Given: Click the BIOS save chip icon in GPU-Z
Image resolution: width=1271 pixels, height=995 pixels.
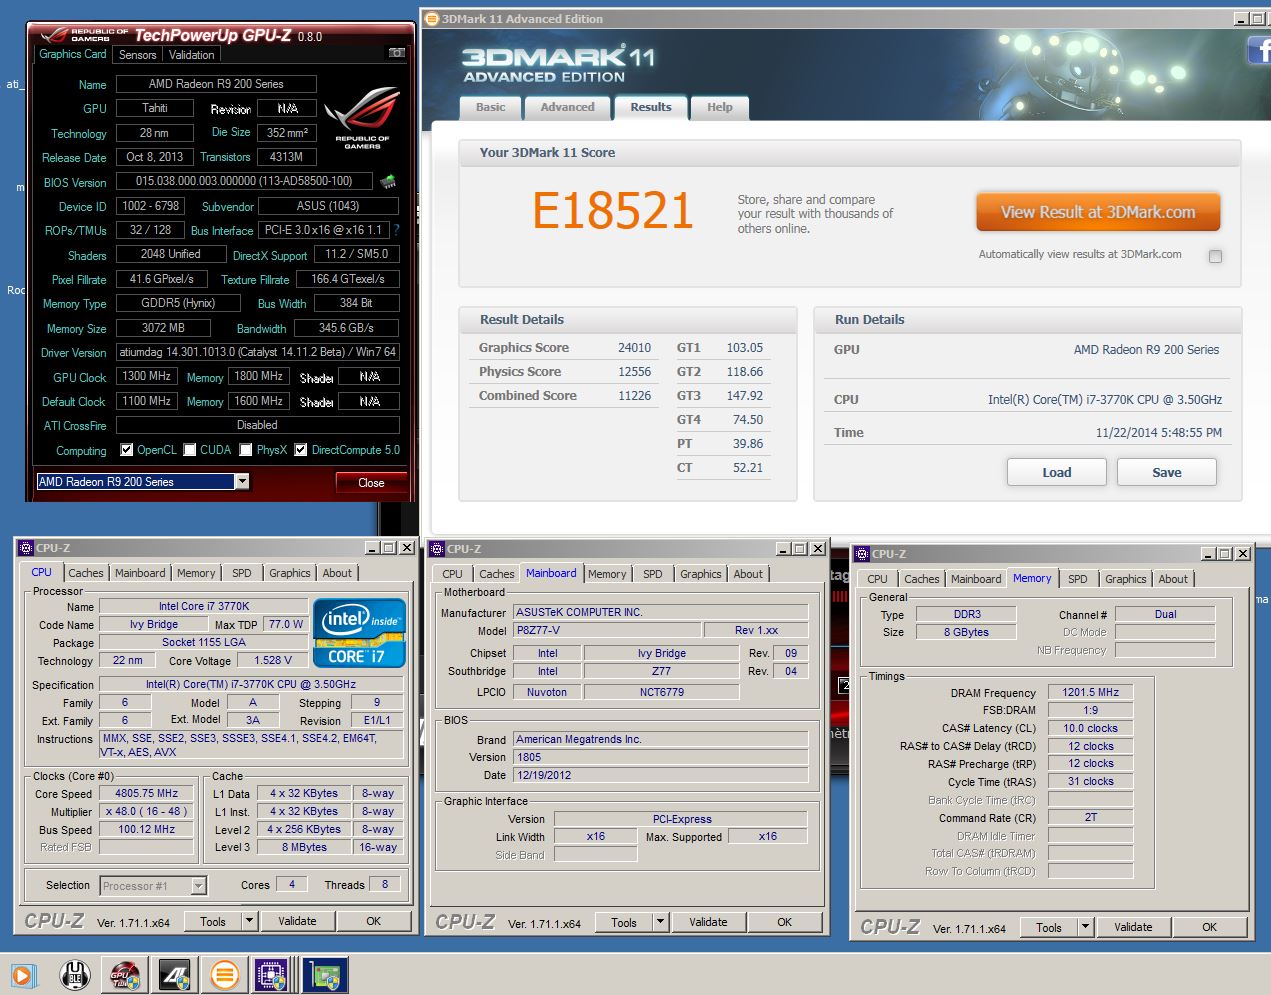Looking at the screenshot, I should [x=388, y=182].
